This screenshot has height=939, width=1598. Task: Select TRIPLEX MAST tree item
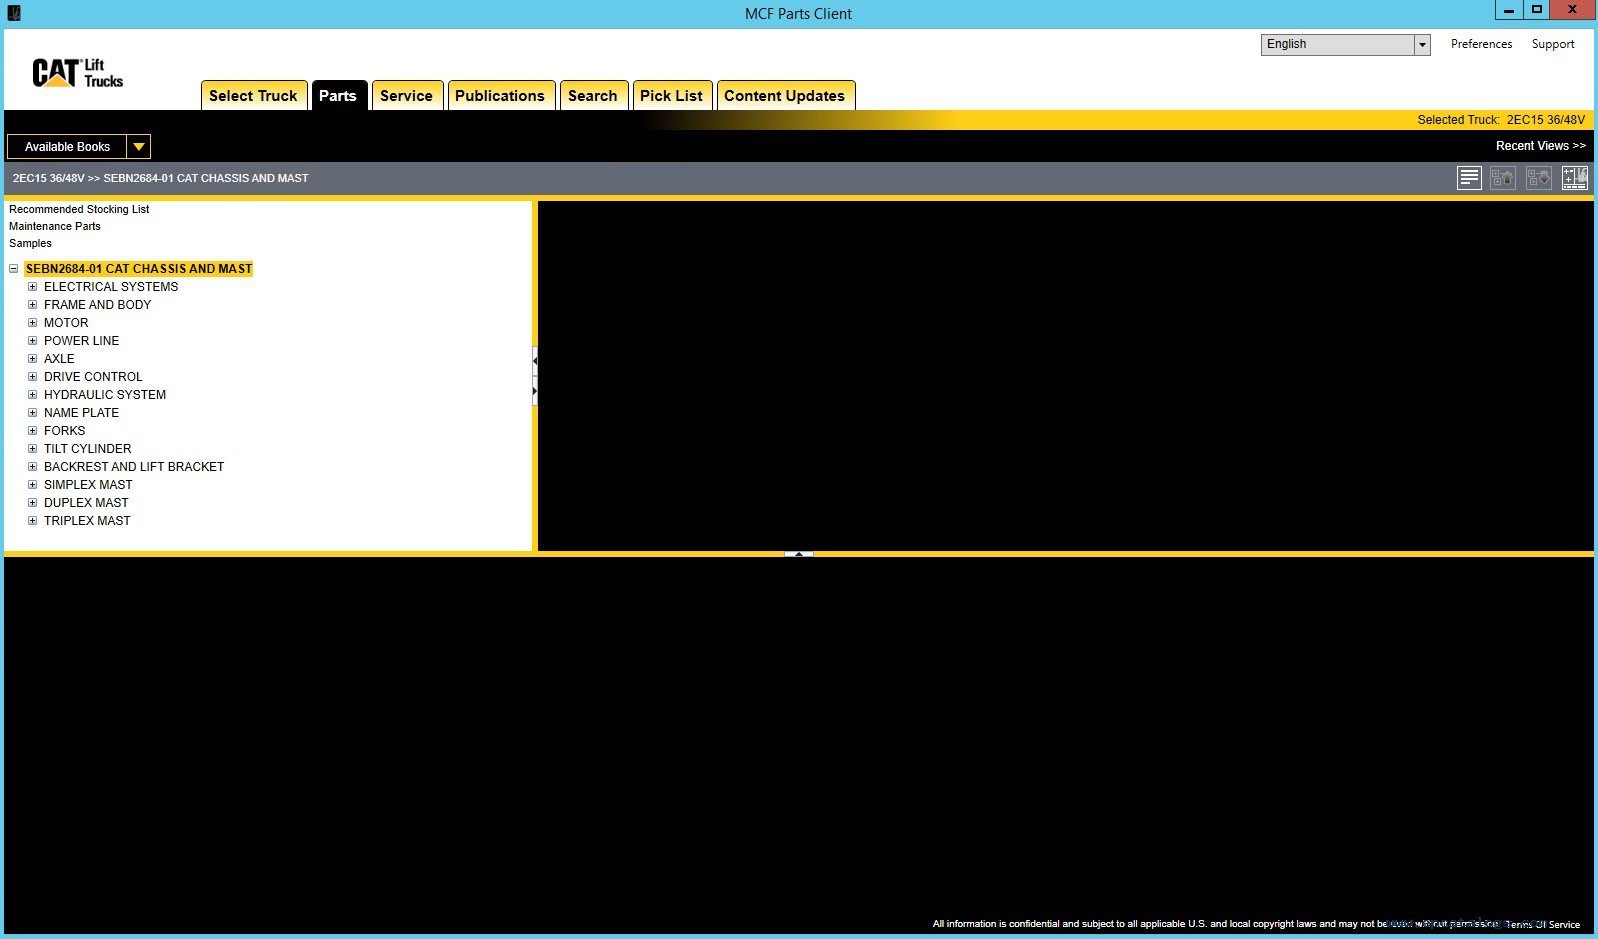point(87,521)
